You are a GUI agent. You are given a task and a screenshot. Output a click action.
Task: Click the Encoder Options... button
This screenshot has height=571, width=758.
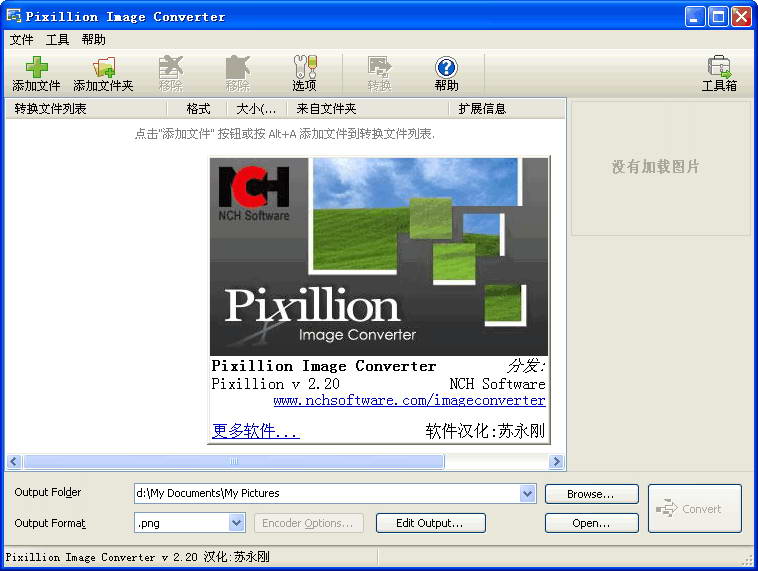coord(308,523)
